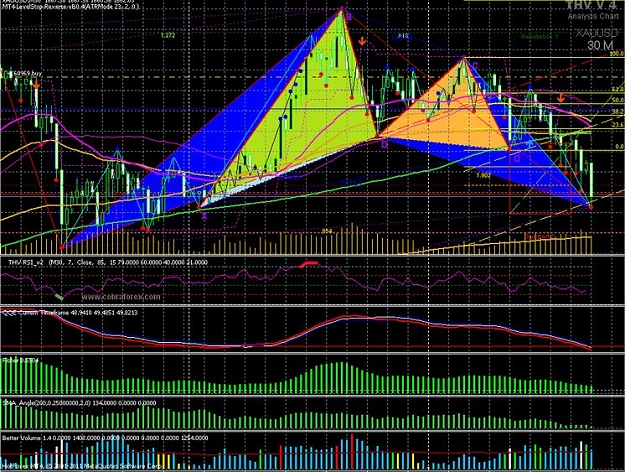Click the SMA_Angle indicator label
Image resolution: width=625 pixels, height=472 pixels.
coord(79,403)
